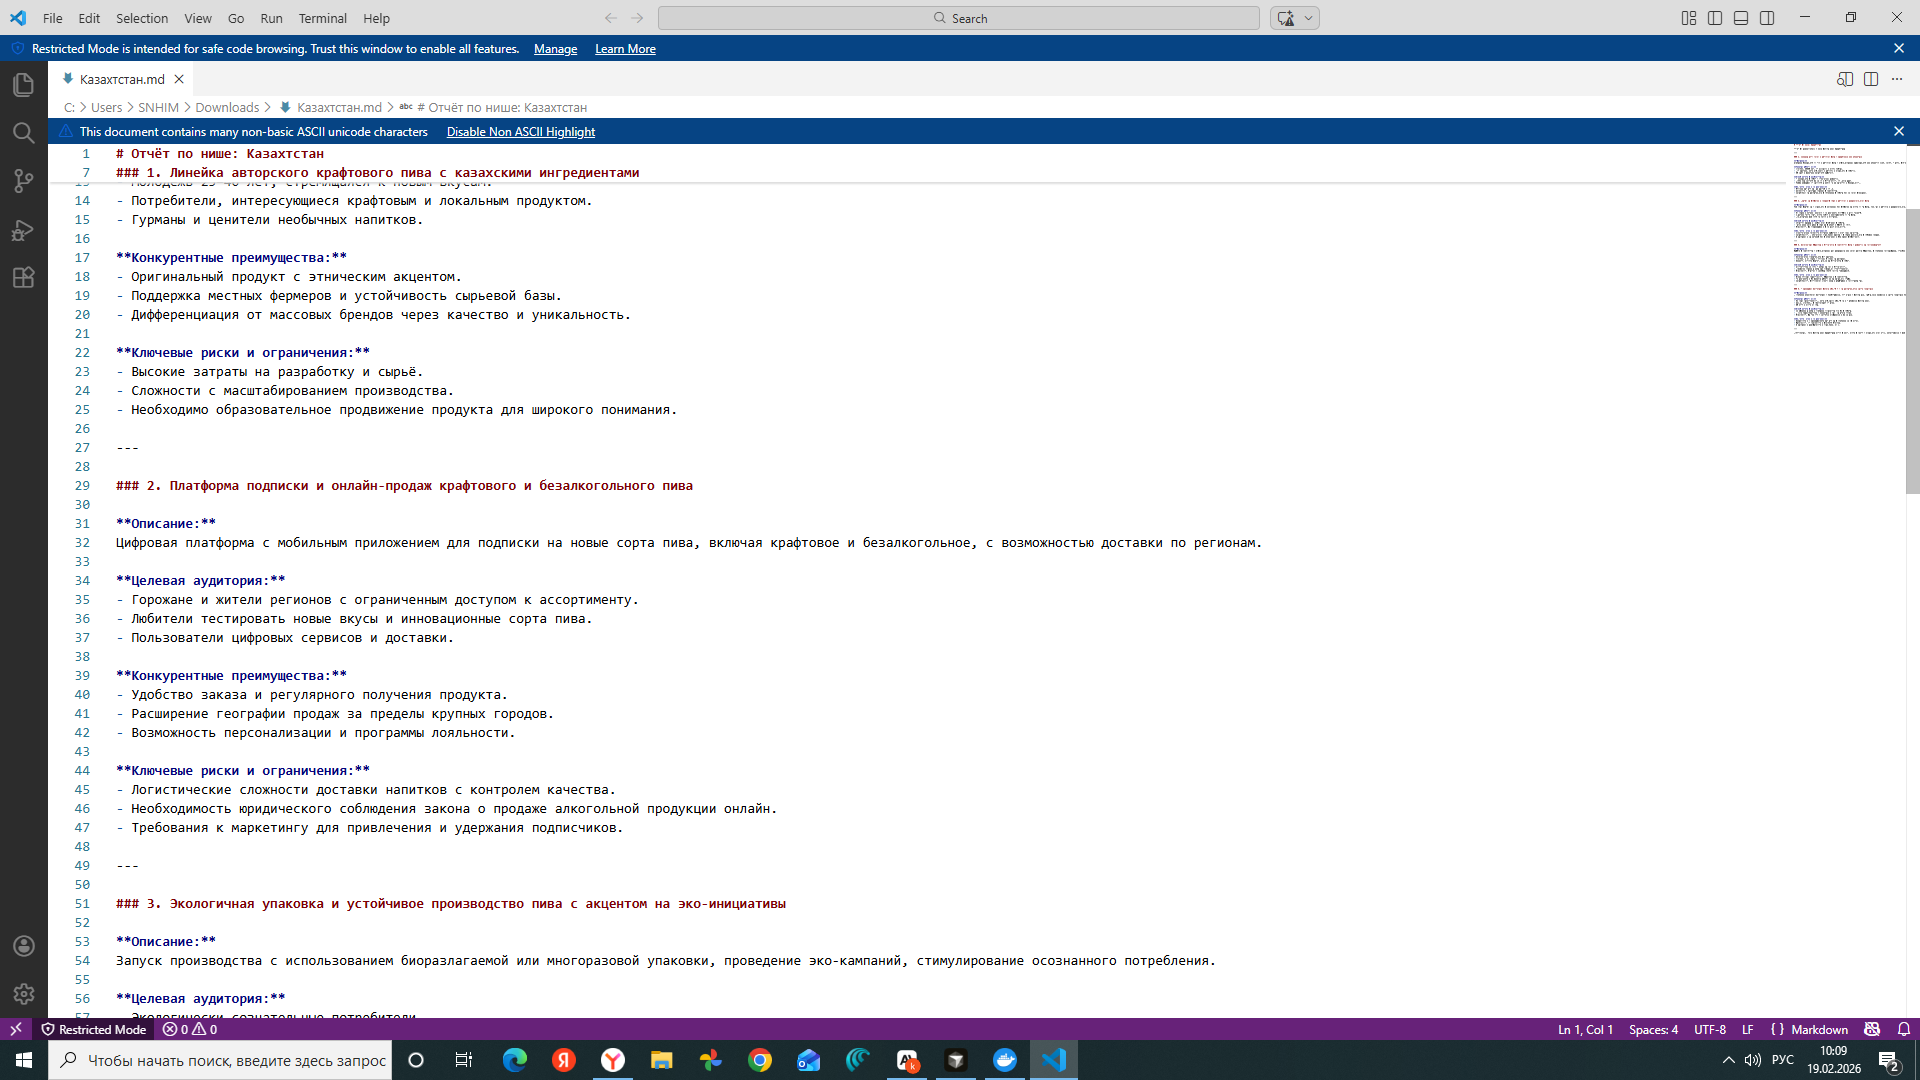1920x1080 pixels.
Task: Click the Windows taskbar search box
Action: (x=220, y=1060)
